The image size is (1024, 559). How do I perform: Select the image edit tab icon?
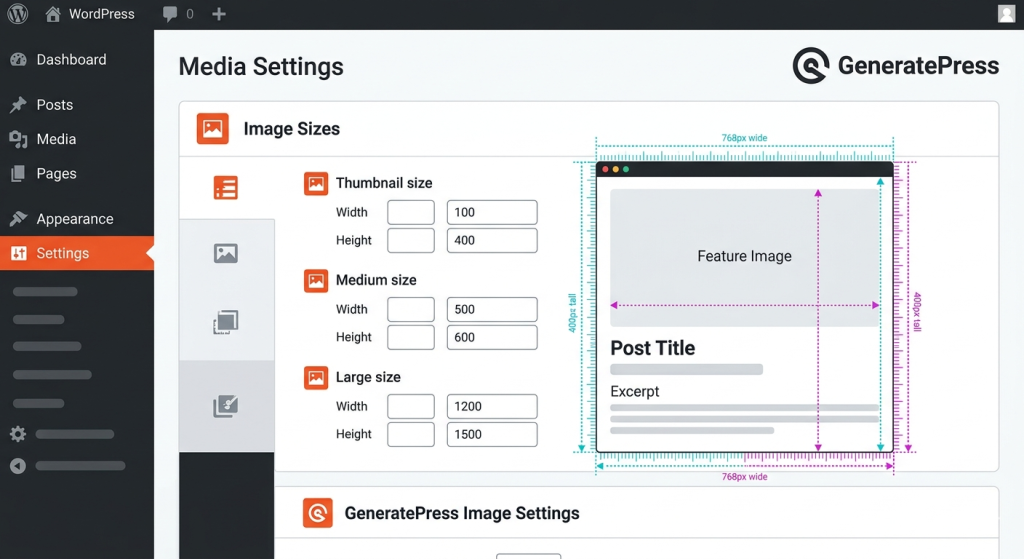coord(226,406)
